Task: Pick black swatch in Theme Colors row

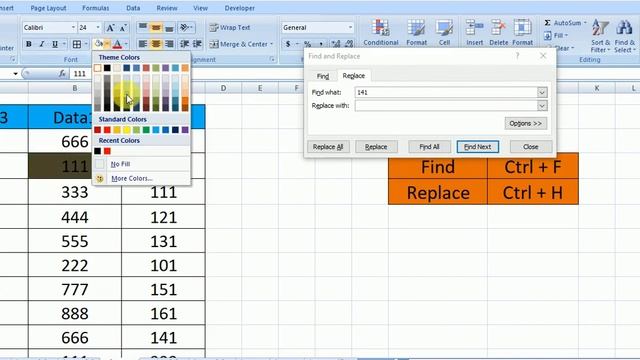Action: coord(107,68)
